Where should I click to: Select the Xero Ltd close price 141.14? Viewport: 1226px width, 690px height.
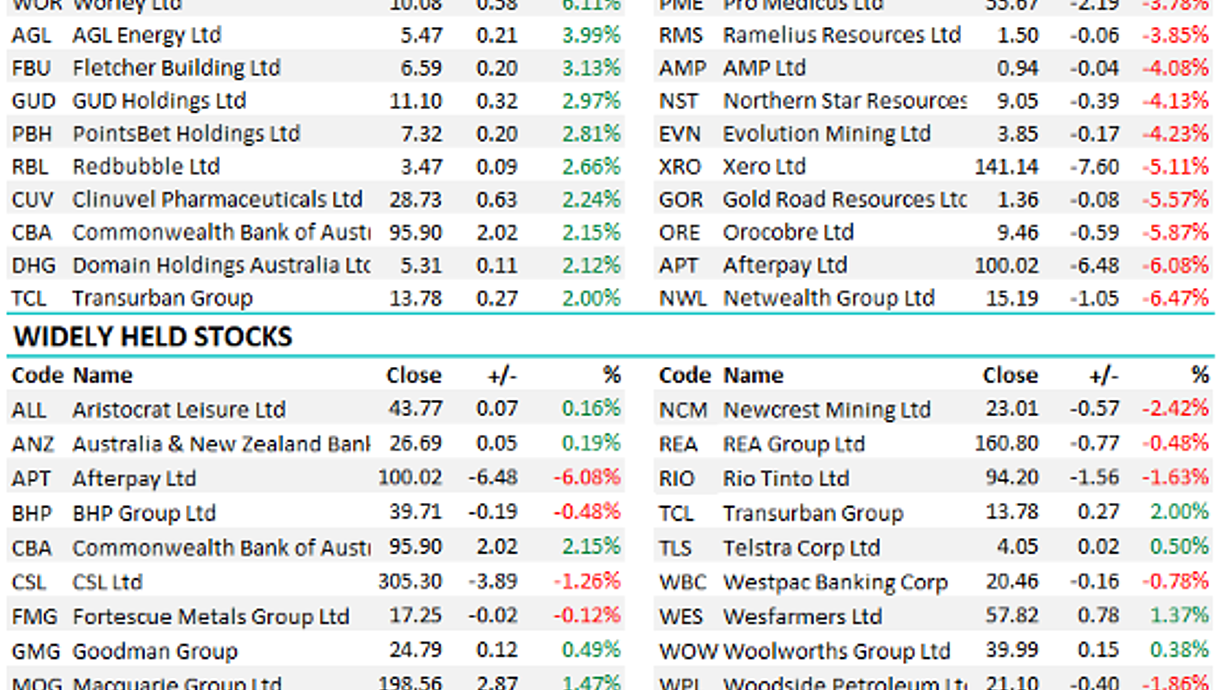pyautogui.click(x=1006, y=167)
